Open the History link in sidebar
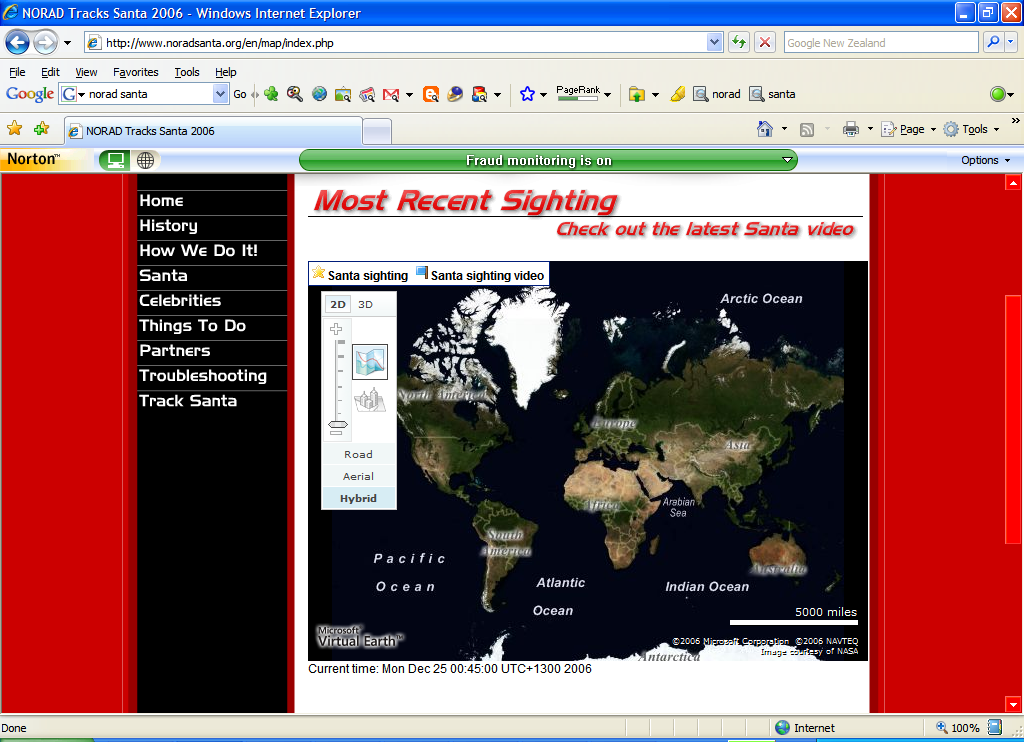The width and height of the screenshot is (1024, 742). pos(168,226)
